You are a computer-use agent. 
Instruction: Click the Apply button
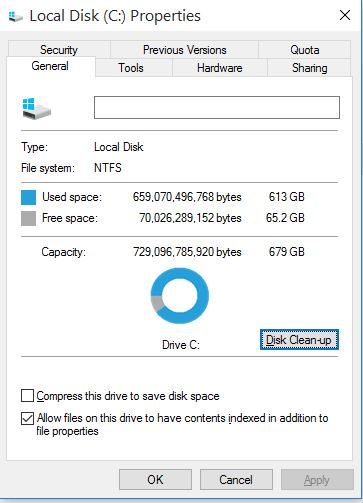[x=317, y=480]
